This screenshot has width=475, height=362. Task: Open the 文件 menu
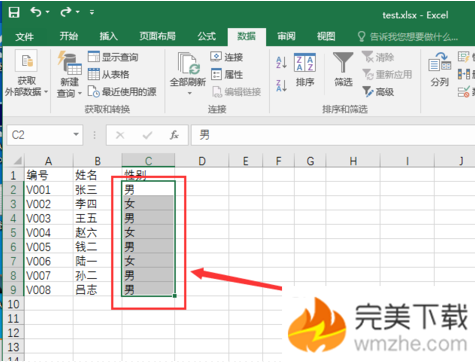coord(24,36)
